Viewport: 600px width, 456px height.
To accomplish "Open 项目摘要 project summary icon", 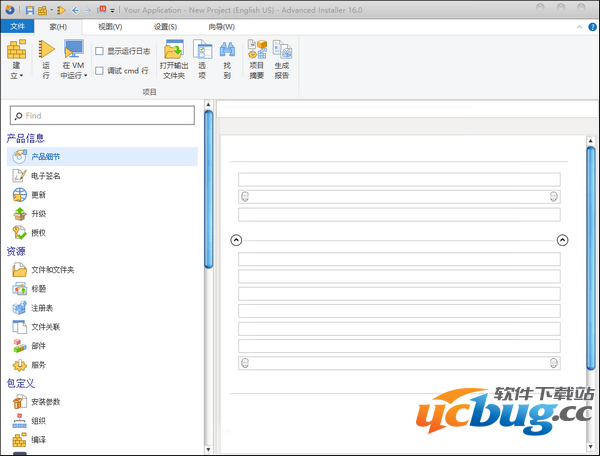I will pos(257,50).
